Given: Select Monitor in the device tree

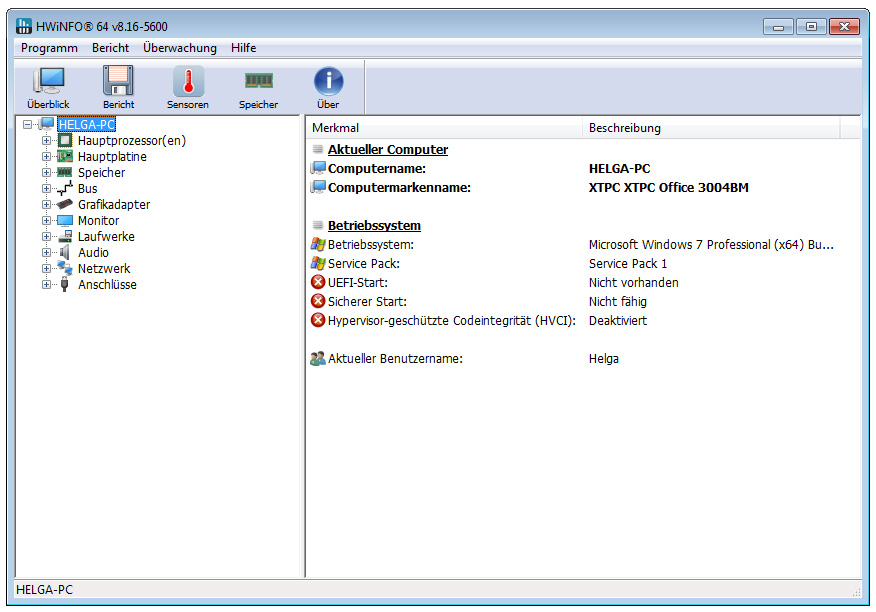Looking at the screenshot, I should coord(98,221).
